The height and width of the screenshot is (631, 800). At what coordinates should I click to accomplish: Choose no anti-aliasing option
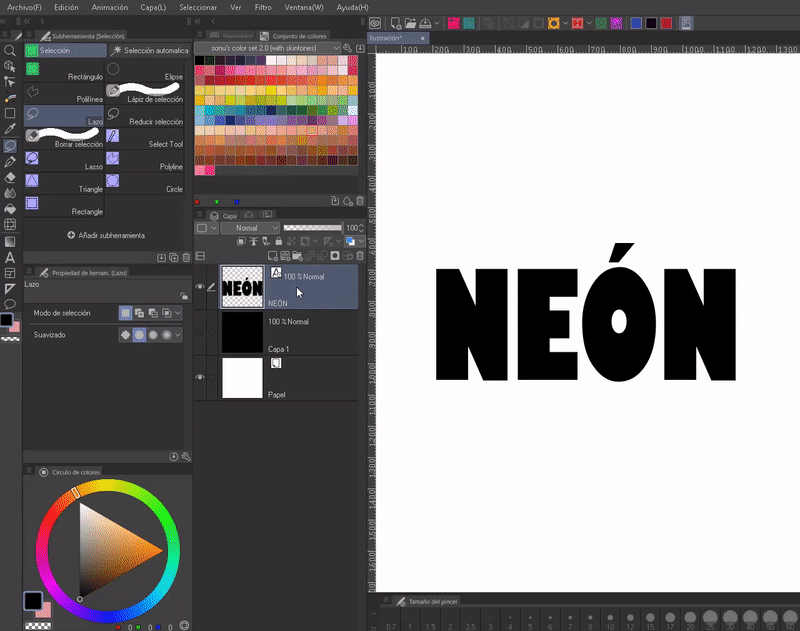[126, 335]
